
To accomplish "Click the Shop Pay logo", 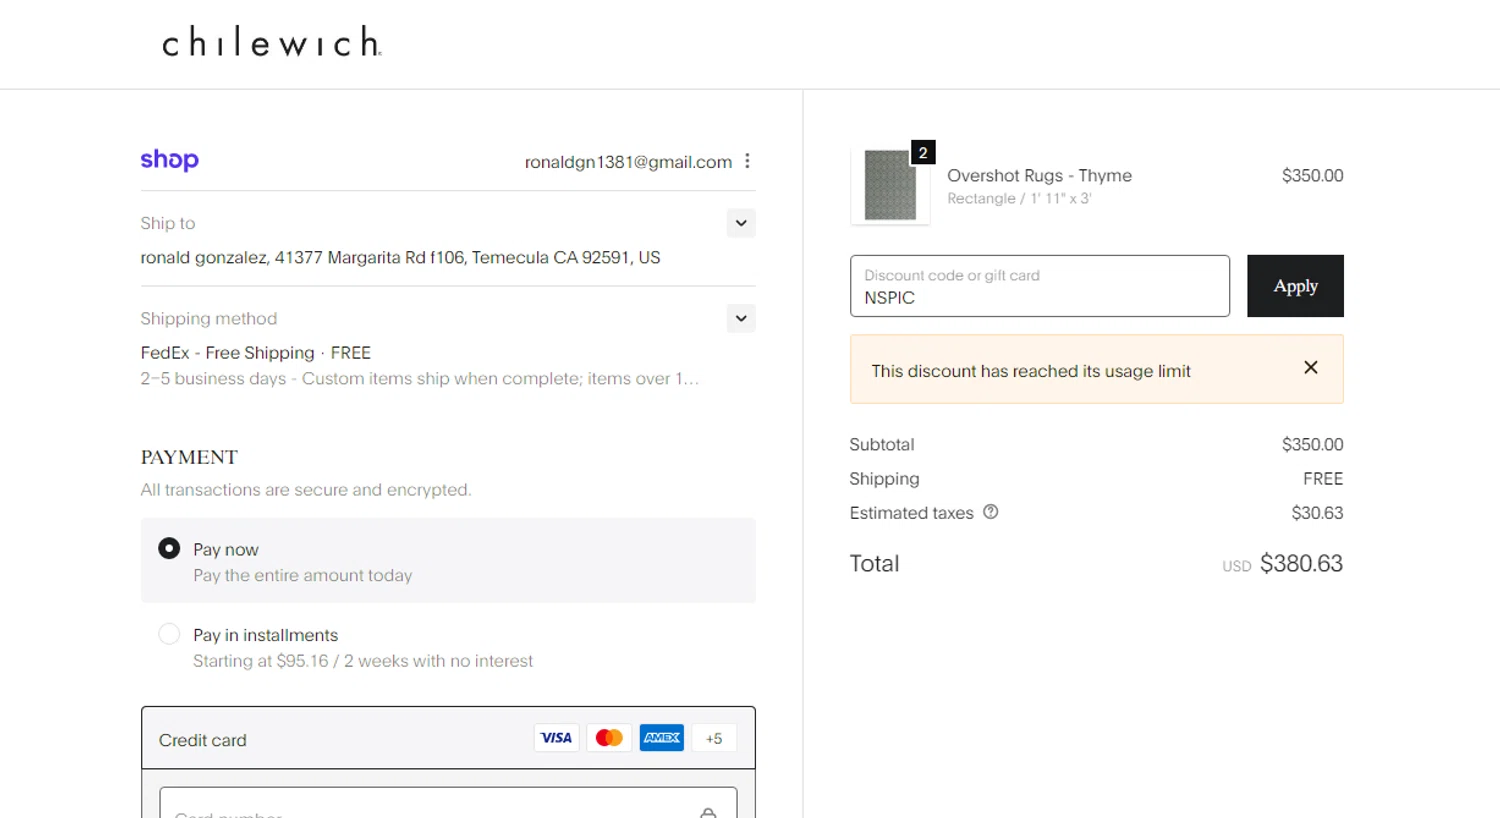I will [169, 160].
